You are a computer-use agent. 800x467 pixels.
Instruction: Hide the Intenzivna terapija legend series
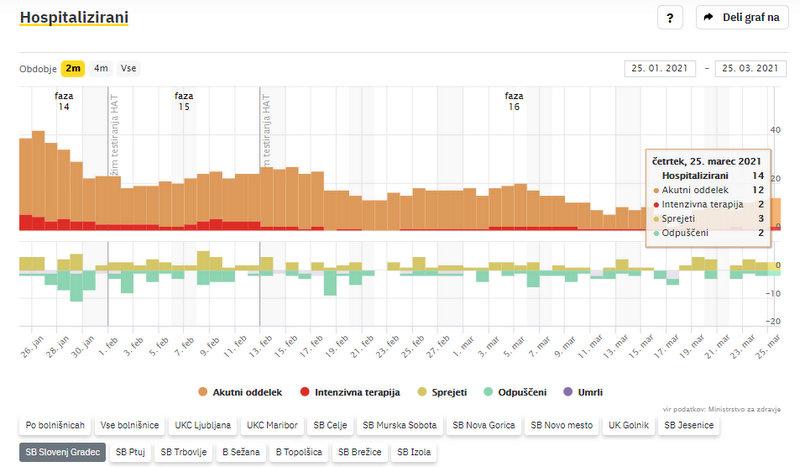click(x=349, y=392)
